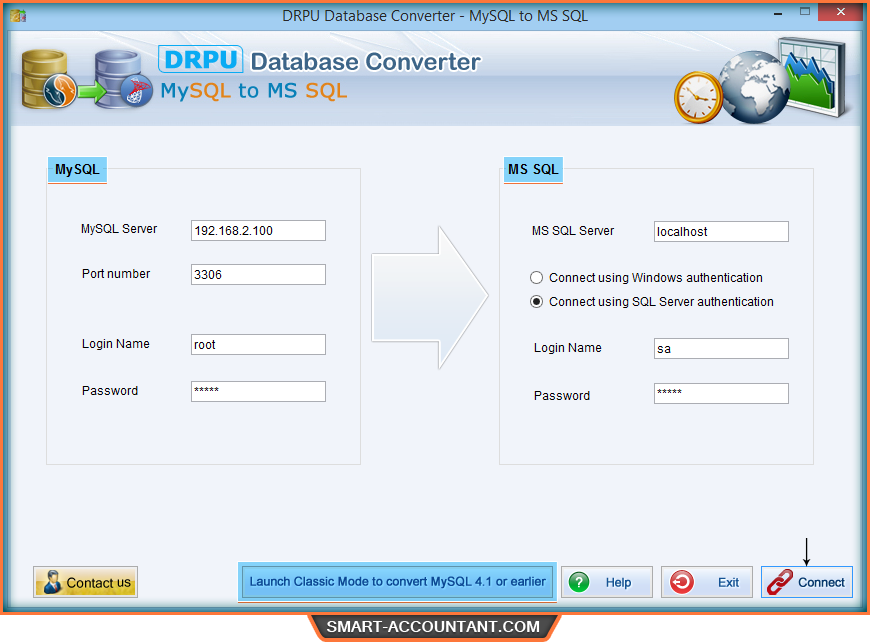The image size is (870, 642).
Task: Click the MySQL Login Name field with root
Action: [258, 344]
